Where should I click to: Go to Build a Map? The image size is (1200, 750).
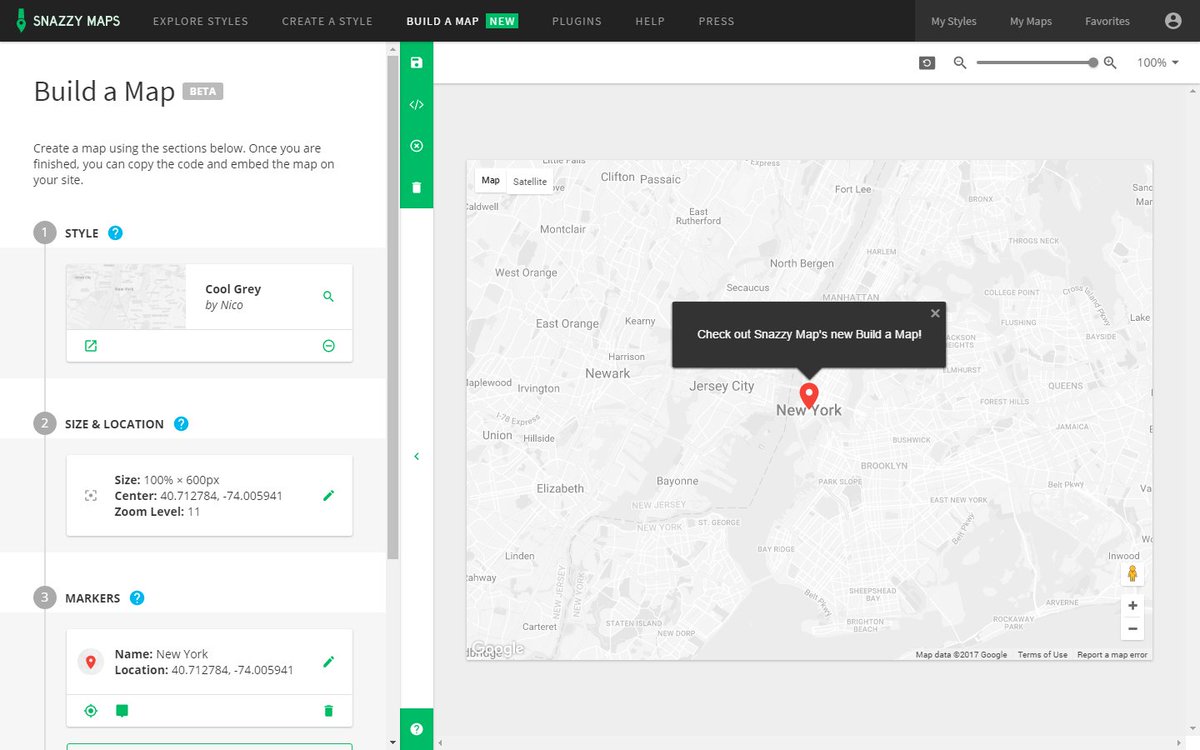[x=442, y=21]
